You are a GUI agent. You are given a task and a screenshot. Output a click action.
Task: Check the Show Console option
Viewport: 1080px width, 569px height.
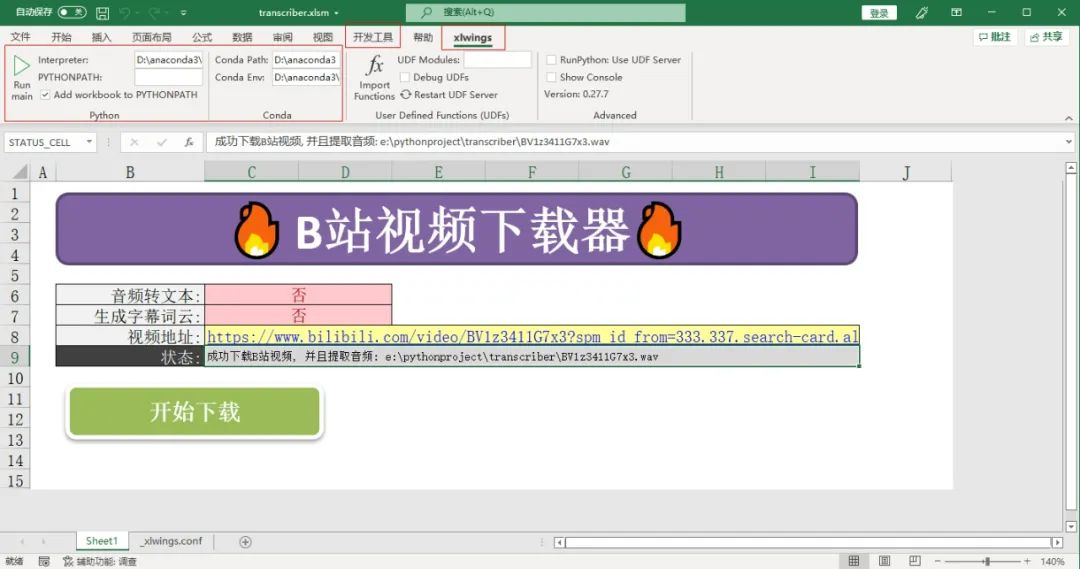pyautogui.click(x=551, y=77)
